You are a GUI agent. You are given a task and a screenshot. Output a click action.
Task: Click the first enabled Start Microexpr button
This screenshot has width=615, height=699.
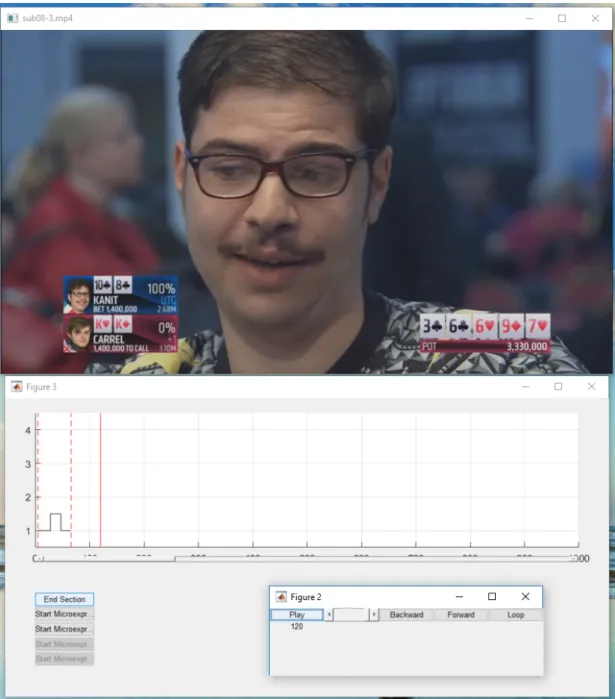coord(64,614)
